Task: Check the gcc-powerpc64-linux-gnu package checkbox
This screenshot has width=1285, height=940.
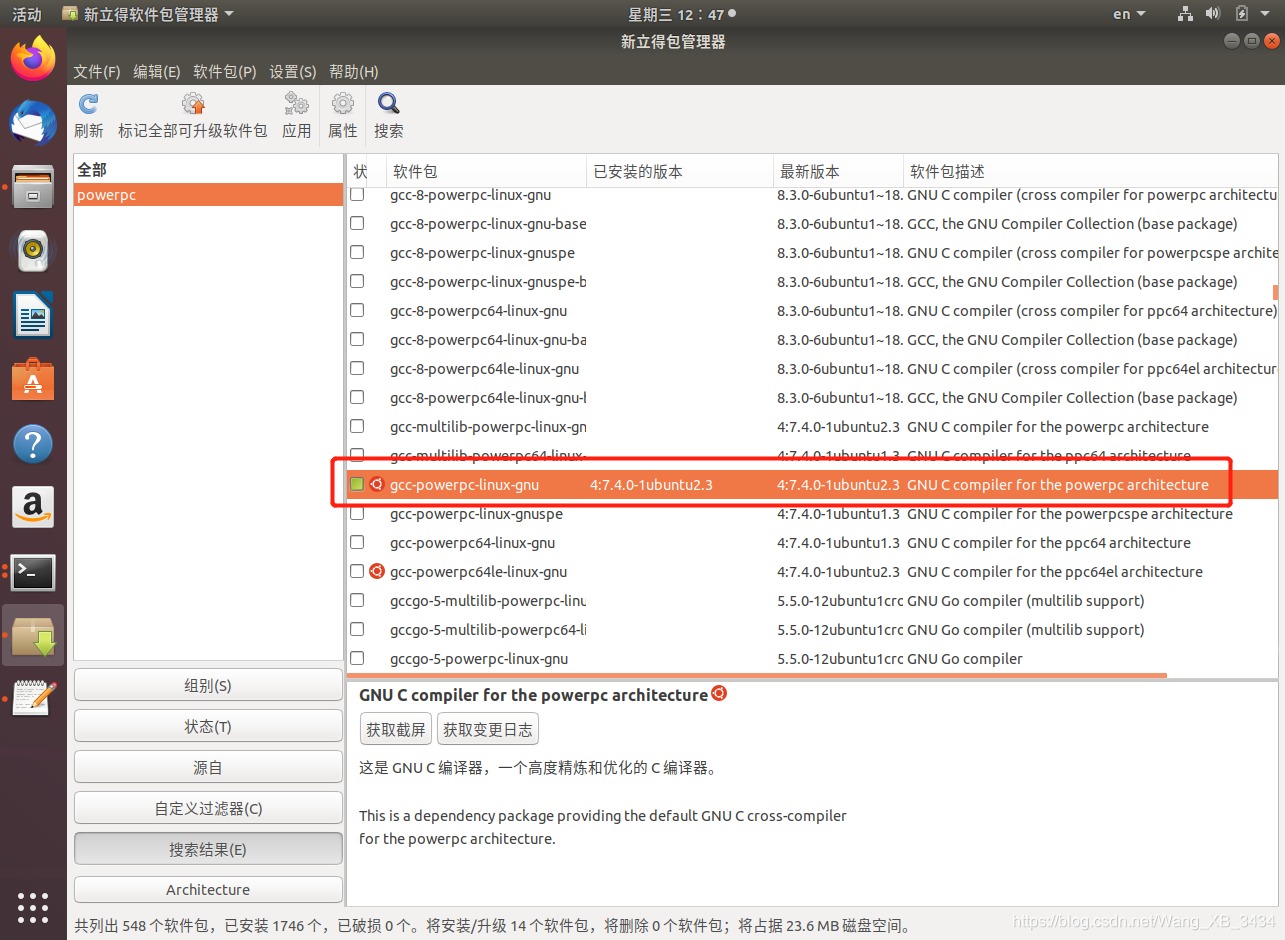Action: click(357, 541)
